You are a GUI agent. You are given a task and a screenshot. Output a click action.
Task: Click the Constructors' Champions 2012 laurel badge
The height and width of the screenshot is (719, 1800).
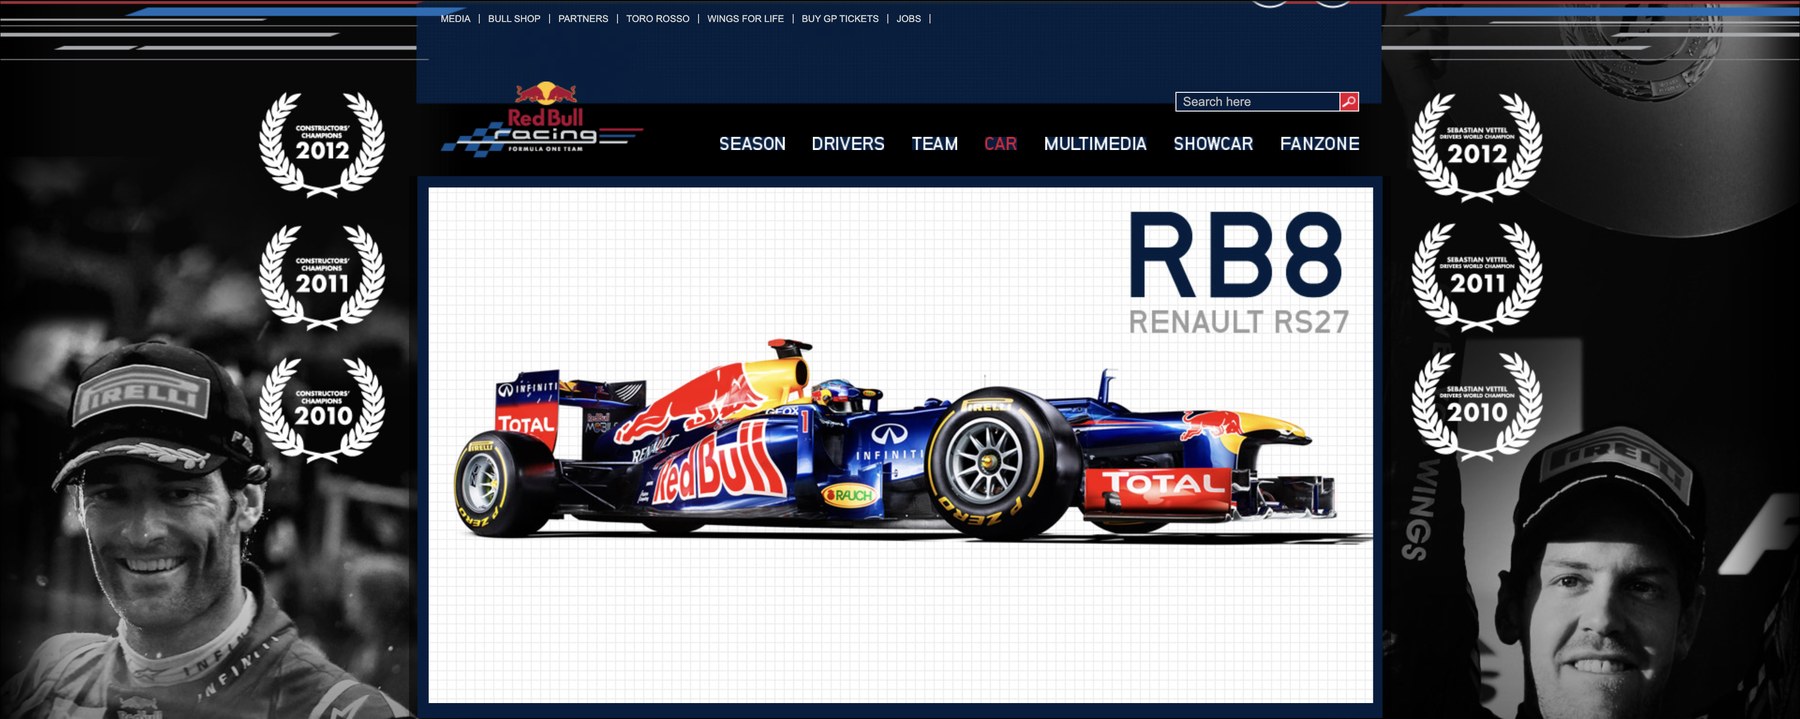[x=322, y=143]
